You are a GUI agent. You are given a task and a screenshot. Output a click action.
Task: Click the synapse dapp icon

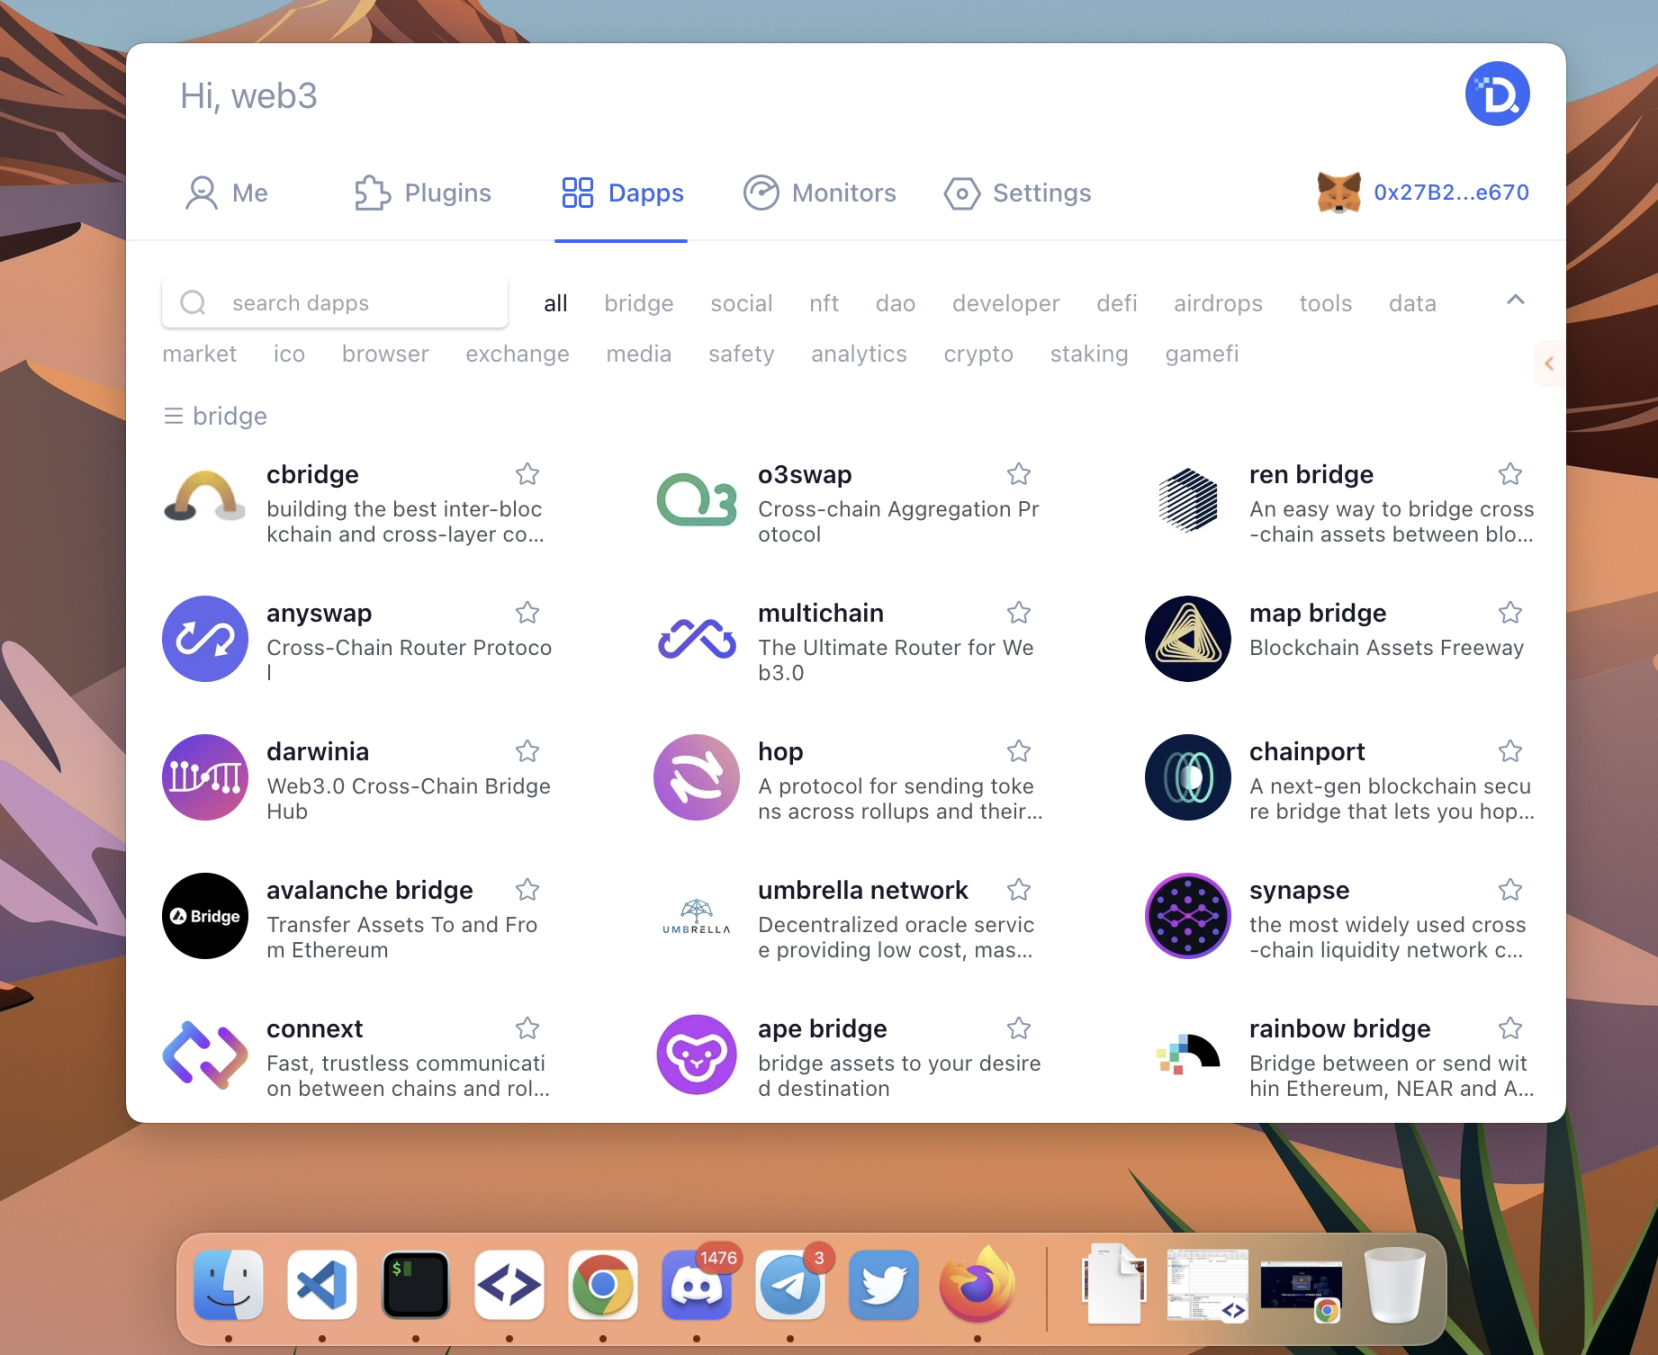(x=1187, y=916)
